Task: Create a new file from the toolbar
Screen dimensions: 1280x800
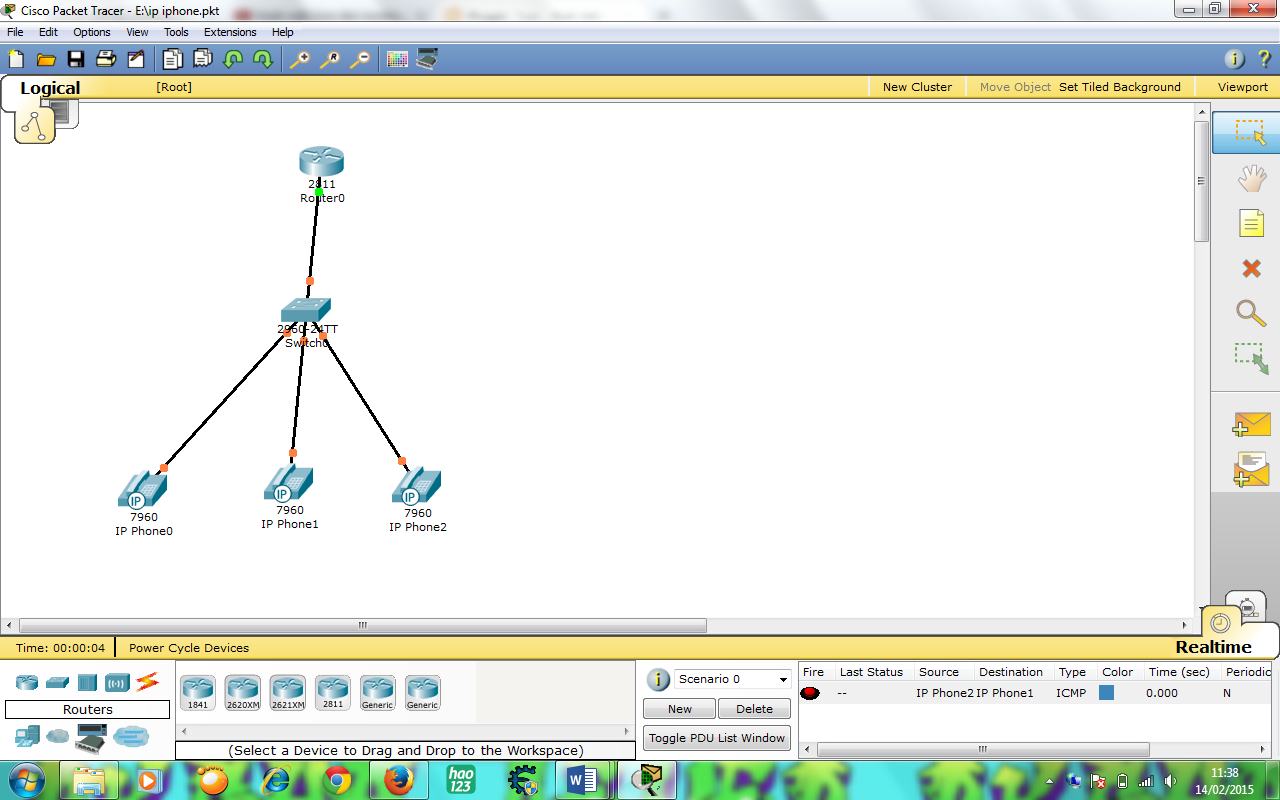Action: tap(16, 59)
